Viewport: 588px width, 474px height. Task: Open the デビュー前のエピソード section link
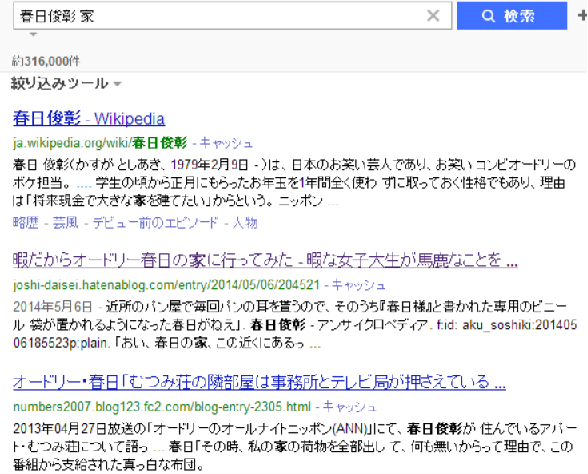point(155,223)
